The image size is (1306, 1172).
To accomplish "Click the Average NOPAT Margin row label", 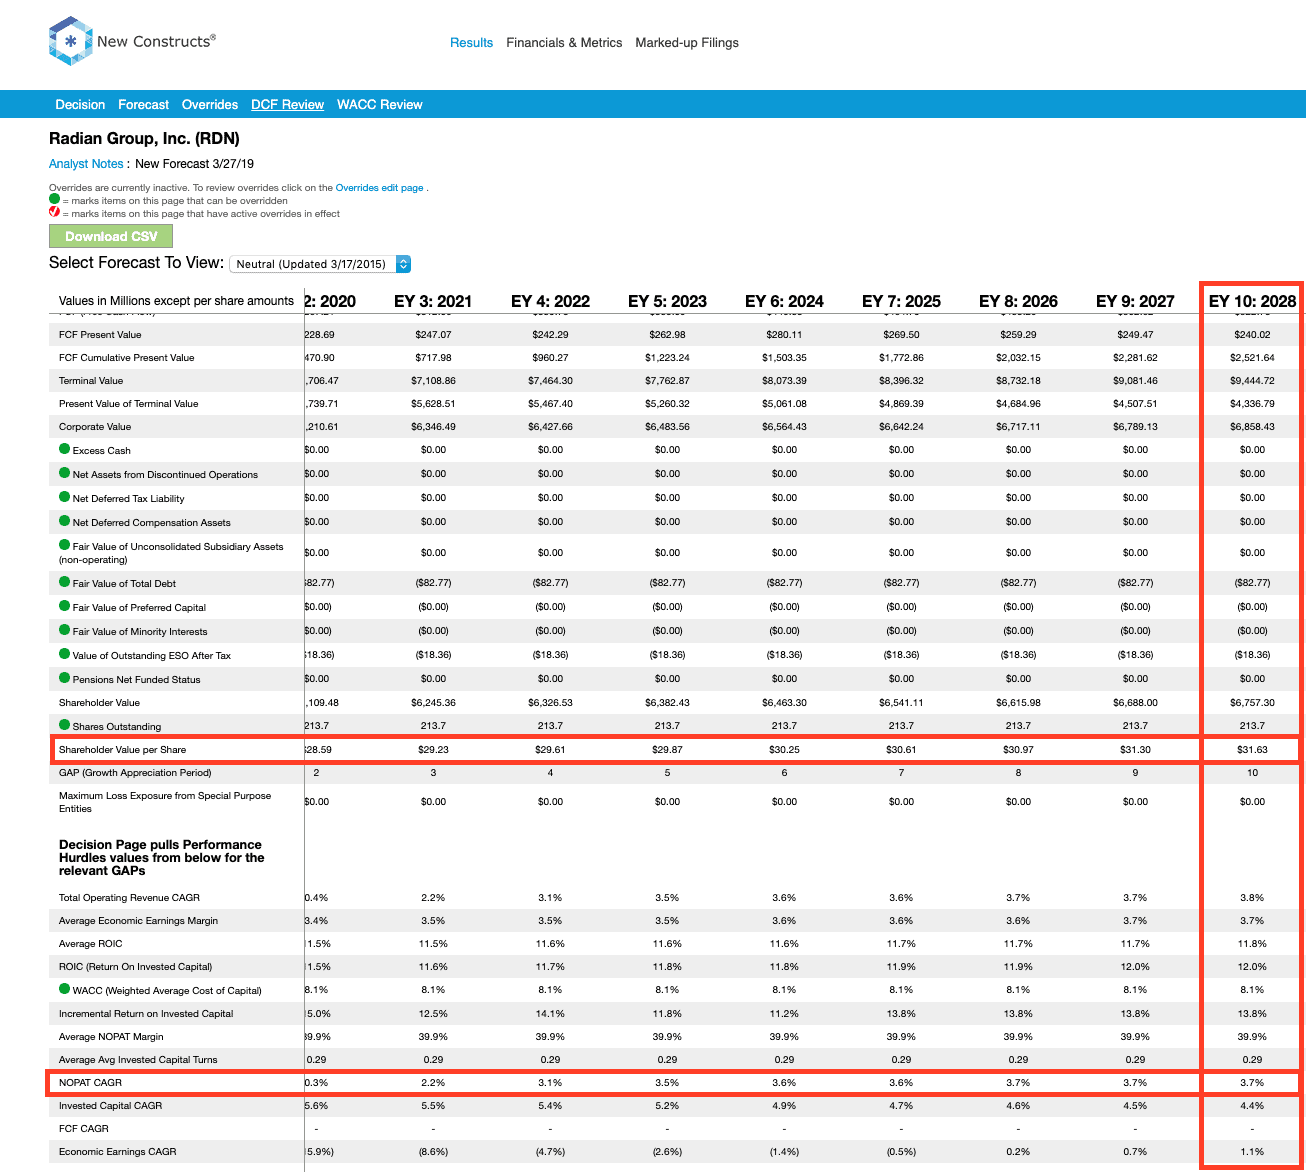I will pos(111,1037).
